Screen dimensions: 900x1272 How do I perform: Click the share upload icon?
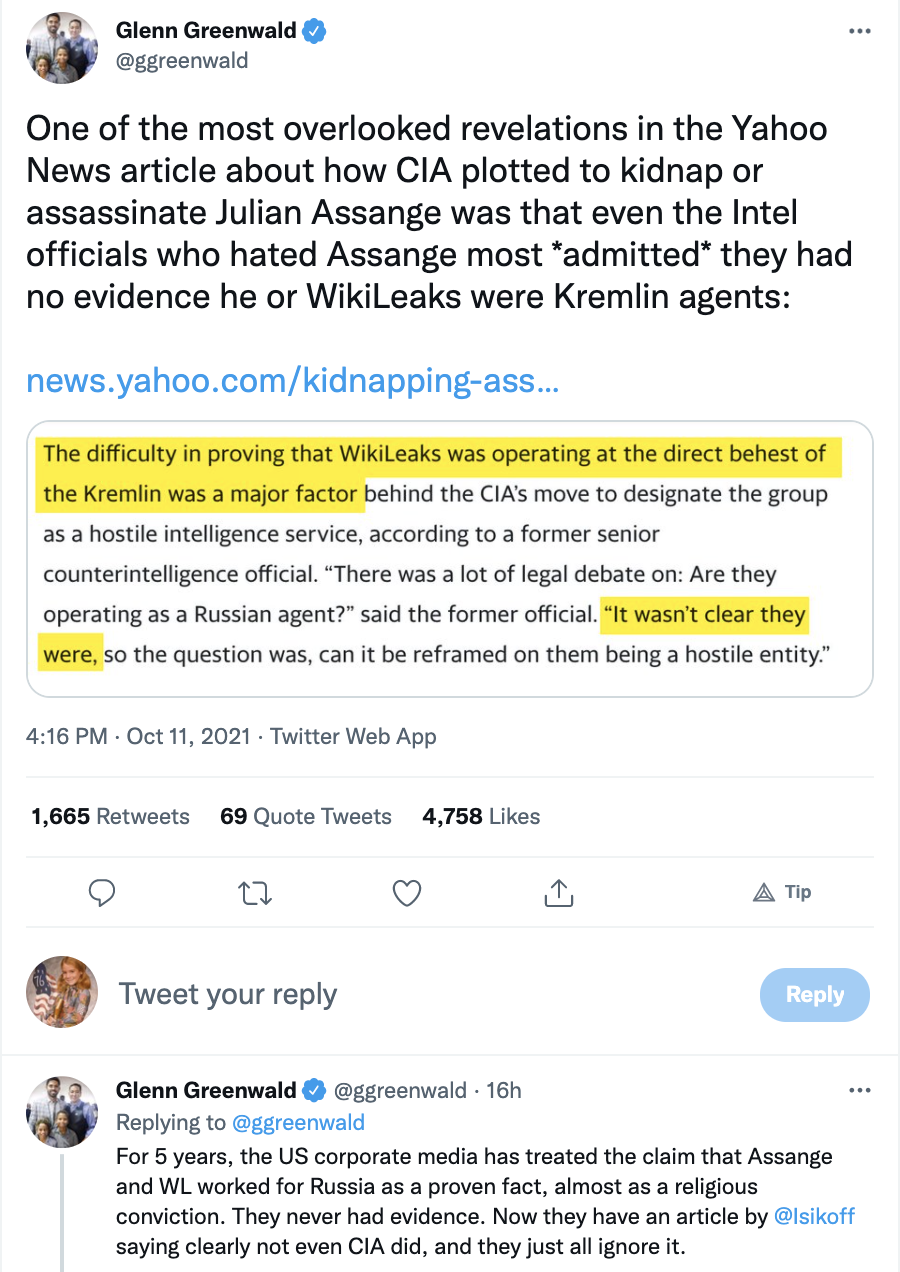(x=559, y=892)
